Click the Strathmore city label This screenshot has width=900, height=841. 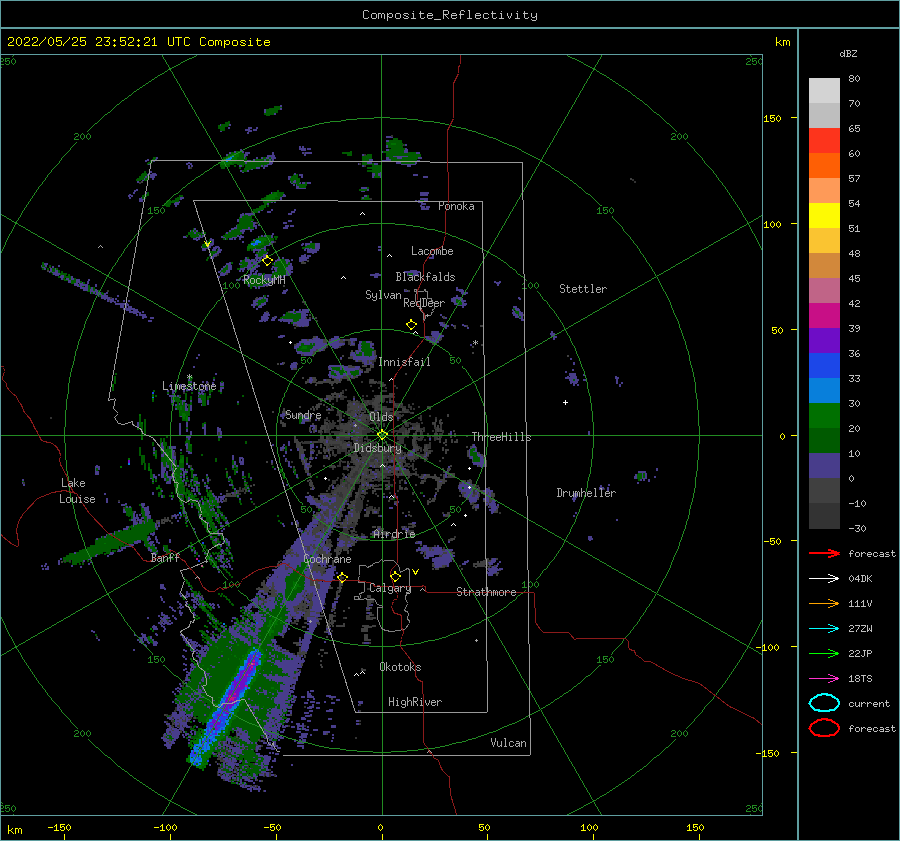(x=486, y=592)
